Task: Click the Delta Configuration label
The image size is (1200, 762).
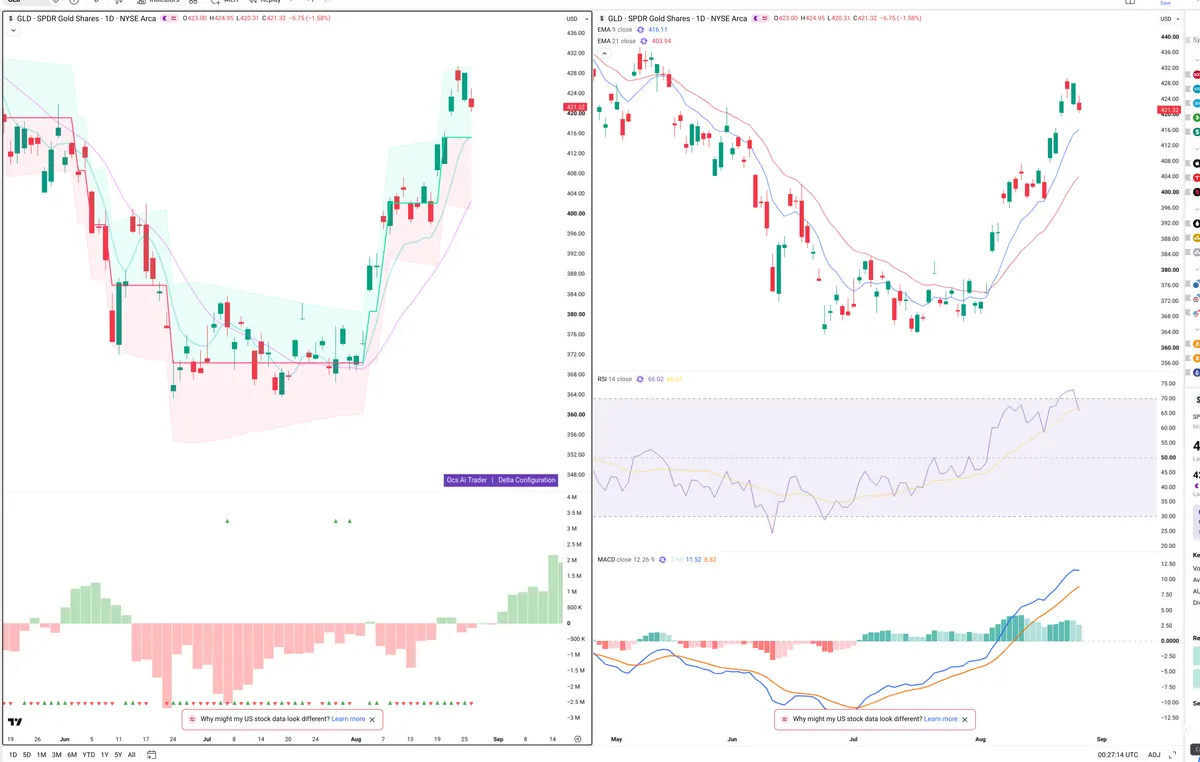Action: [x=526, y=480]
